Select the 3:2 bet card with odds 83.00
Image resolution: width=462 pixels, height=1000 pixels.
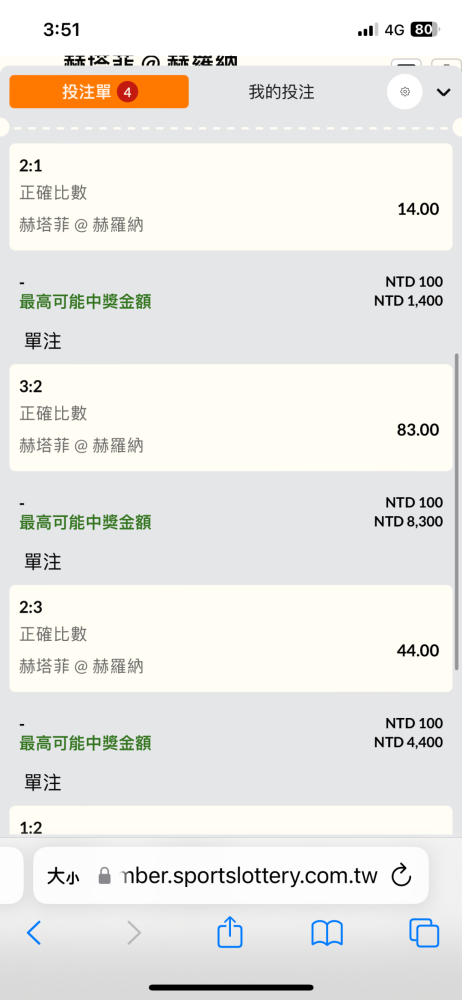click(x=231, y=418)
